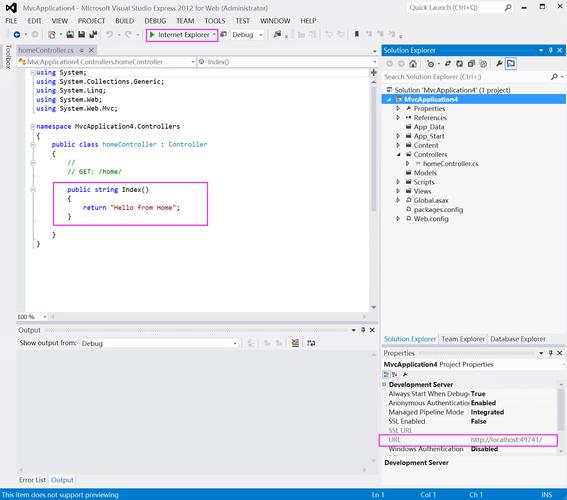Switch to the Team Explorer tab

pos(463,339)
